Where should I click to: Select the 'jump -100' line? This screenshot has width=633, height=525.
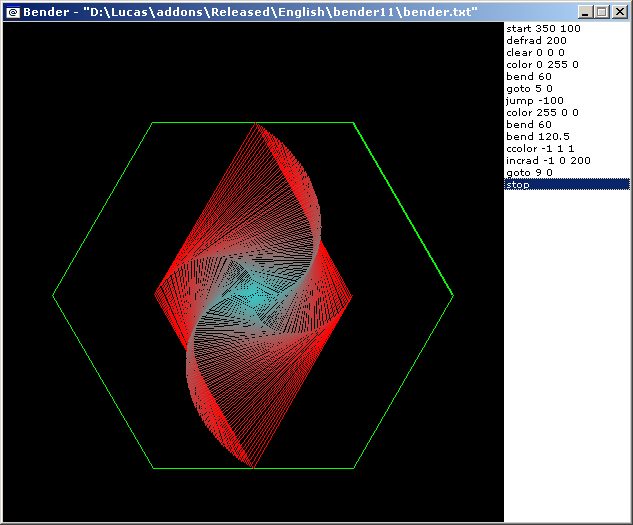[x=567, y=101]
